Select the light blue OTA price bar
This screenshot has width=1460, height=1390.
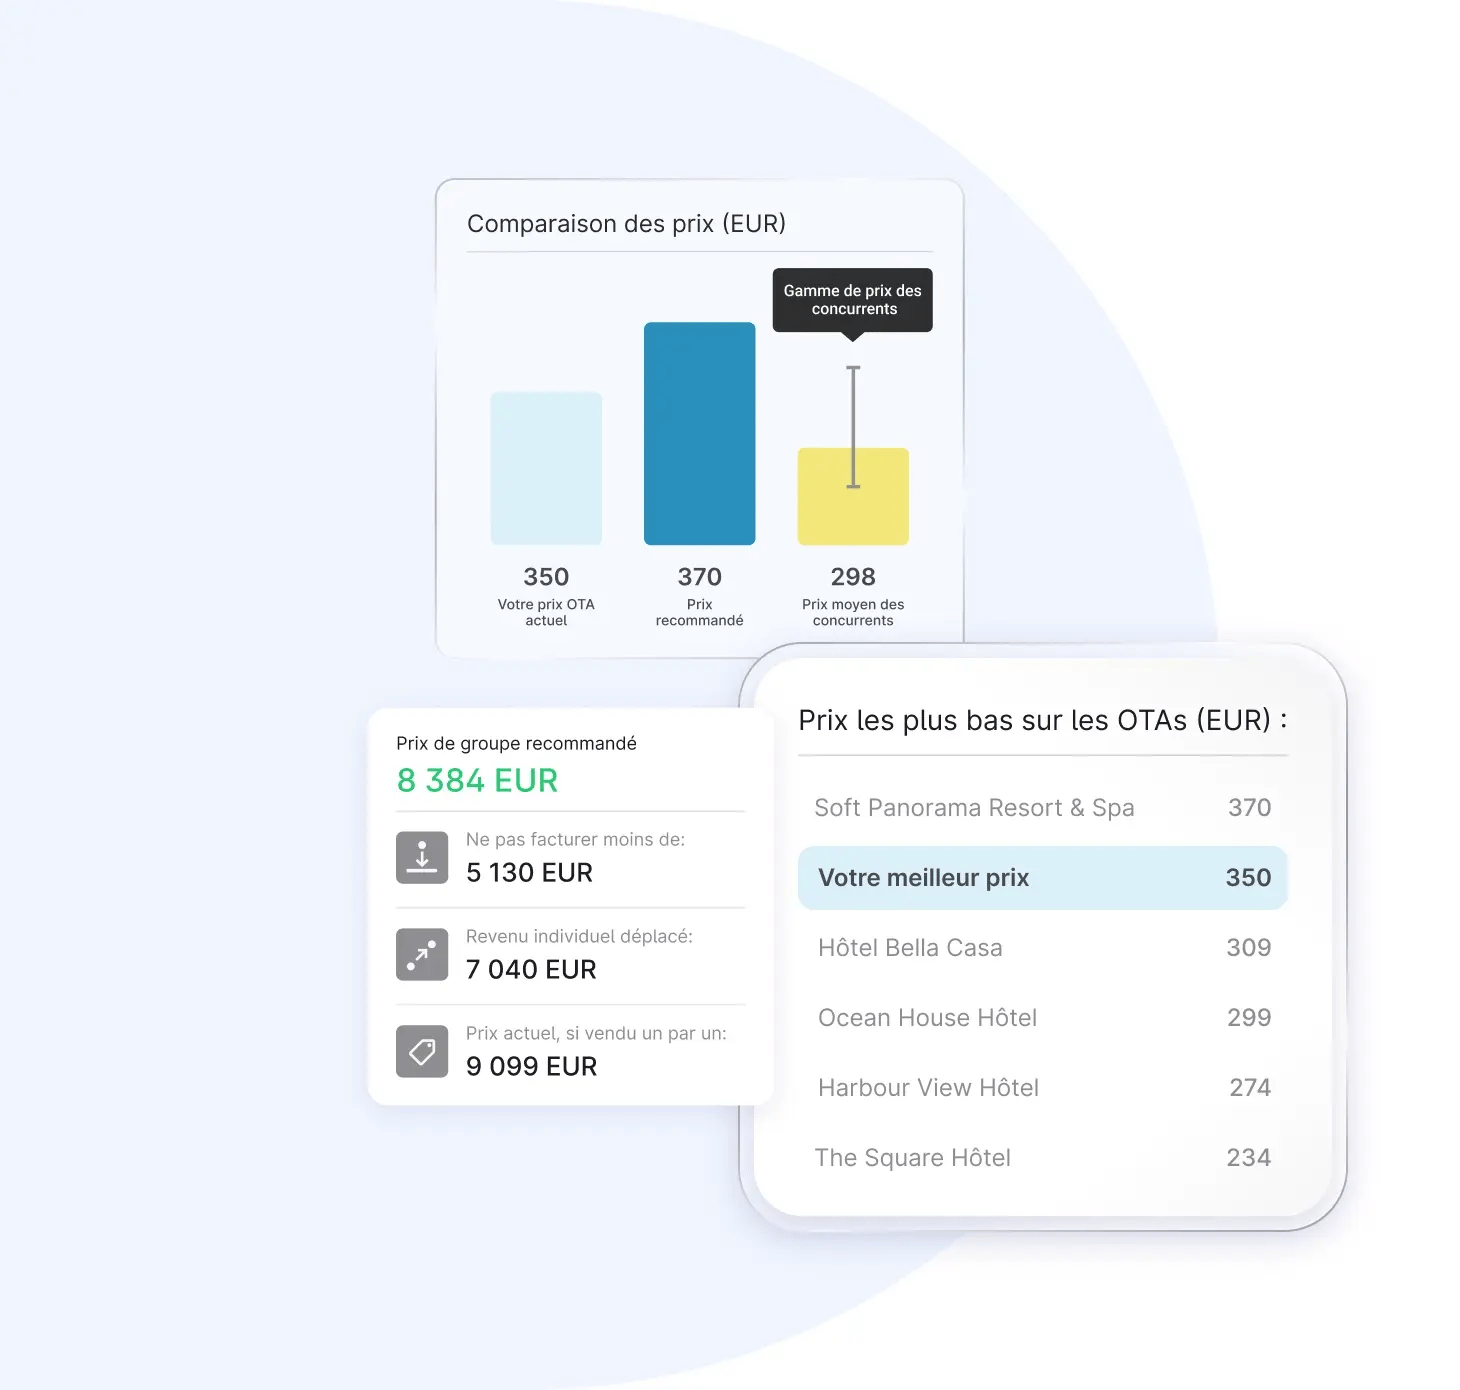click(546, 468)
